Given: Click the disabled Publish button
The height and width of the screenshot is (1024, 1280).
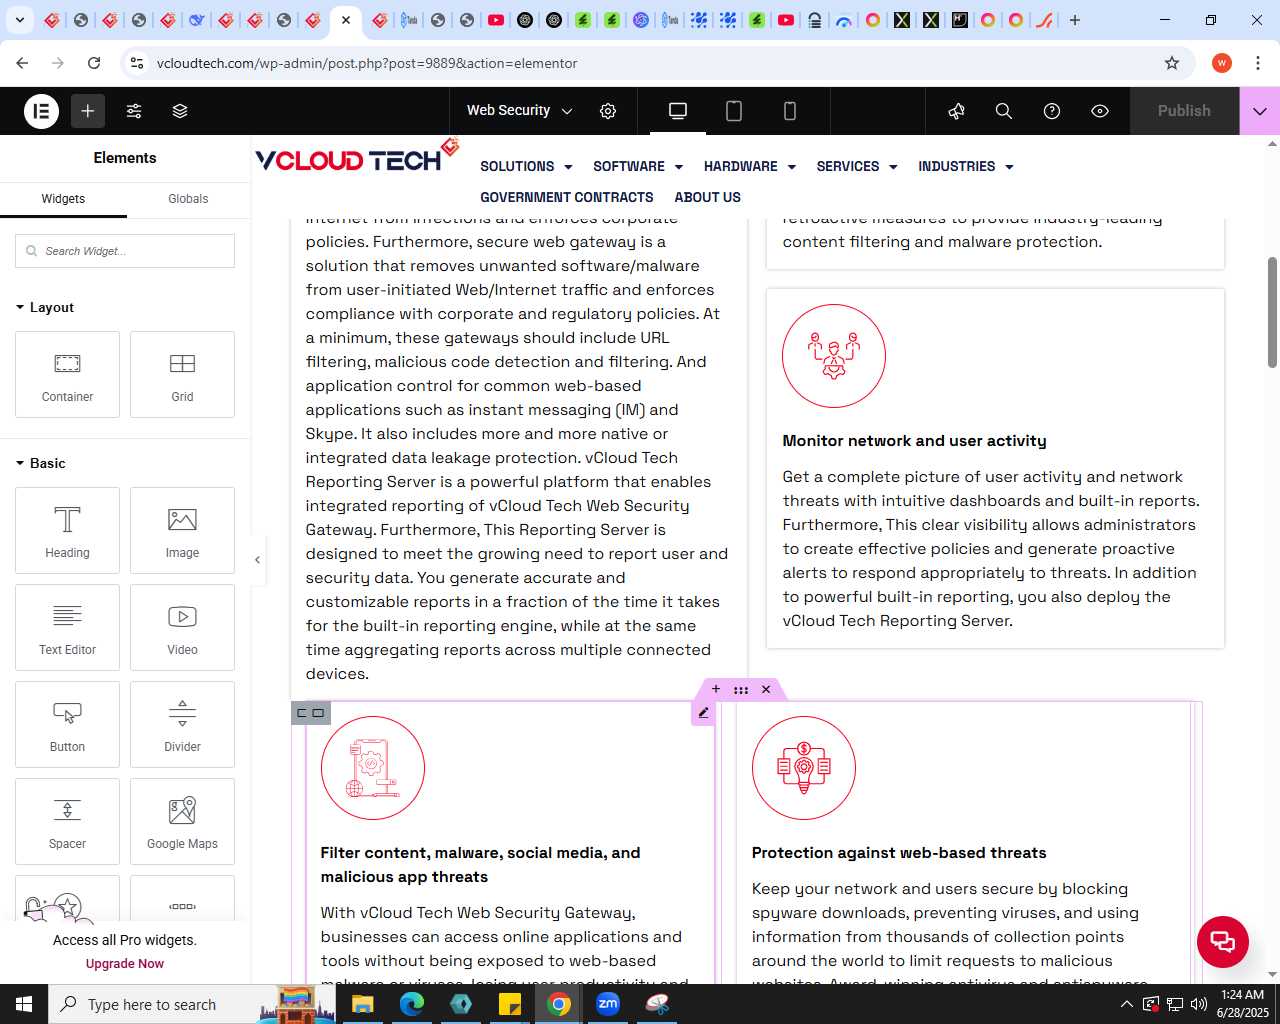Looking at the screenshot, I should (1184, 111).
